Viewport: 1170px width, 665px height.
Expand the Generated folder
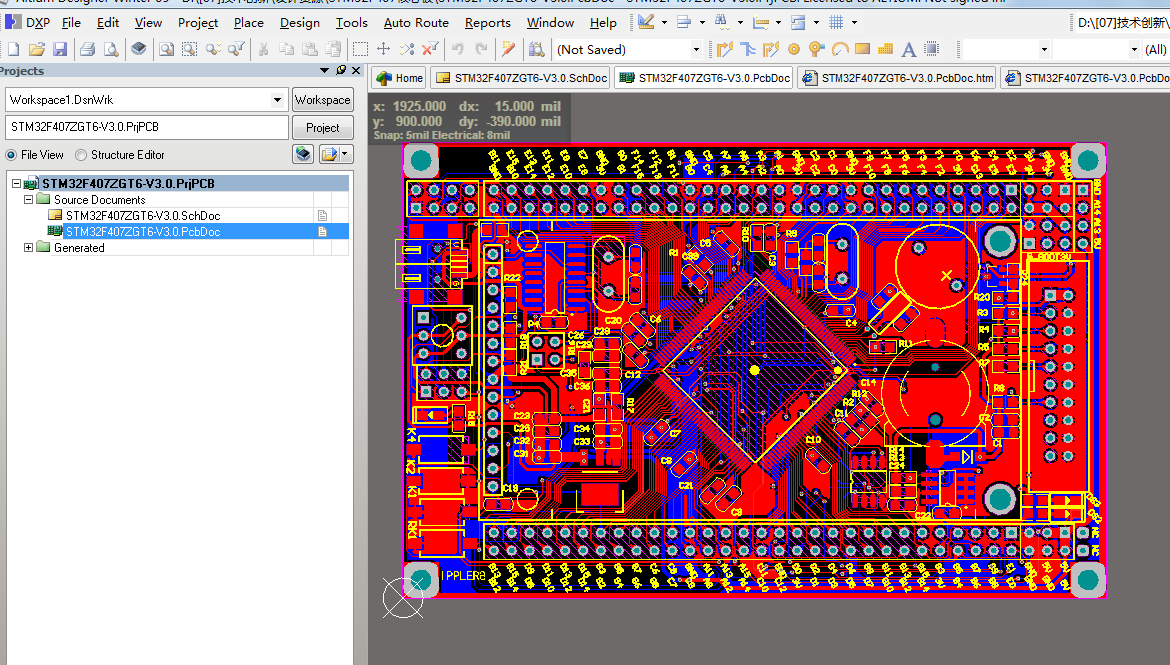click(x=28, y=248)
